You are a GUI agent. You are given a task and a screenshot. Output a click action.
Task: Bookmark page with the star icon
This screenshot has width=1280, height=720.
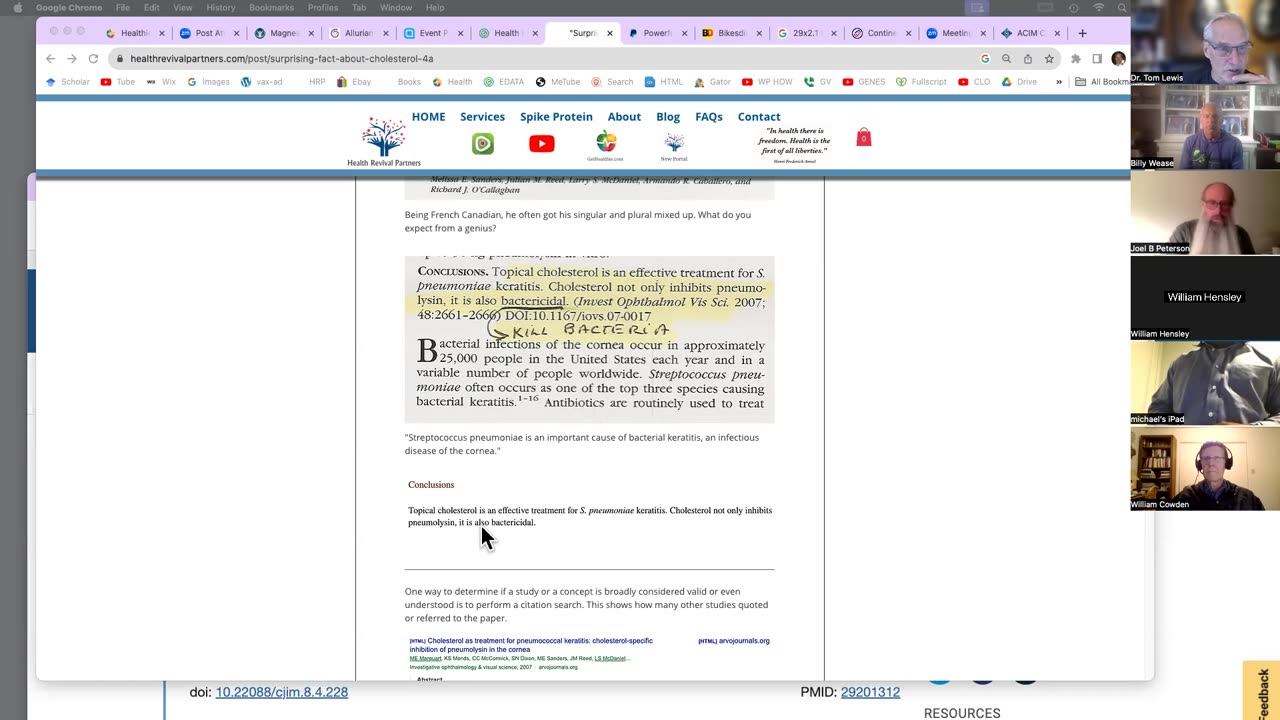click(1049, 59)
